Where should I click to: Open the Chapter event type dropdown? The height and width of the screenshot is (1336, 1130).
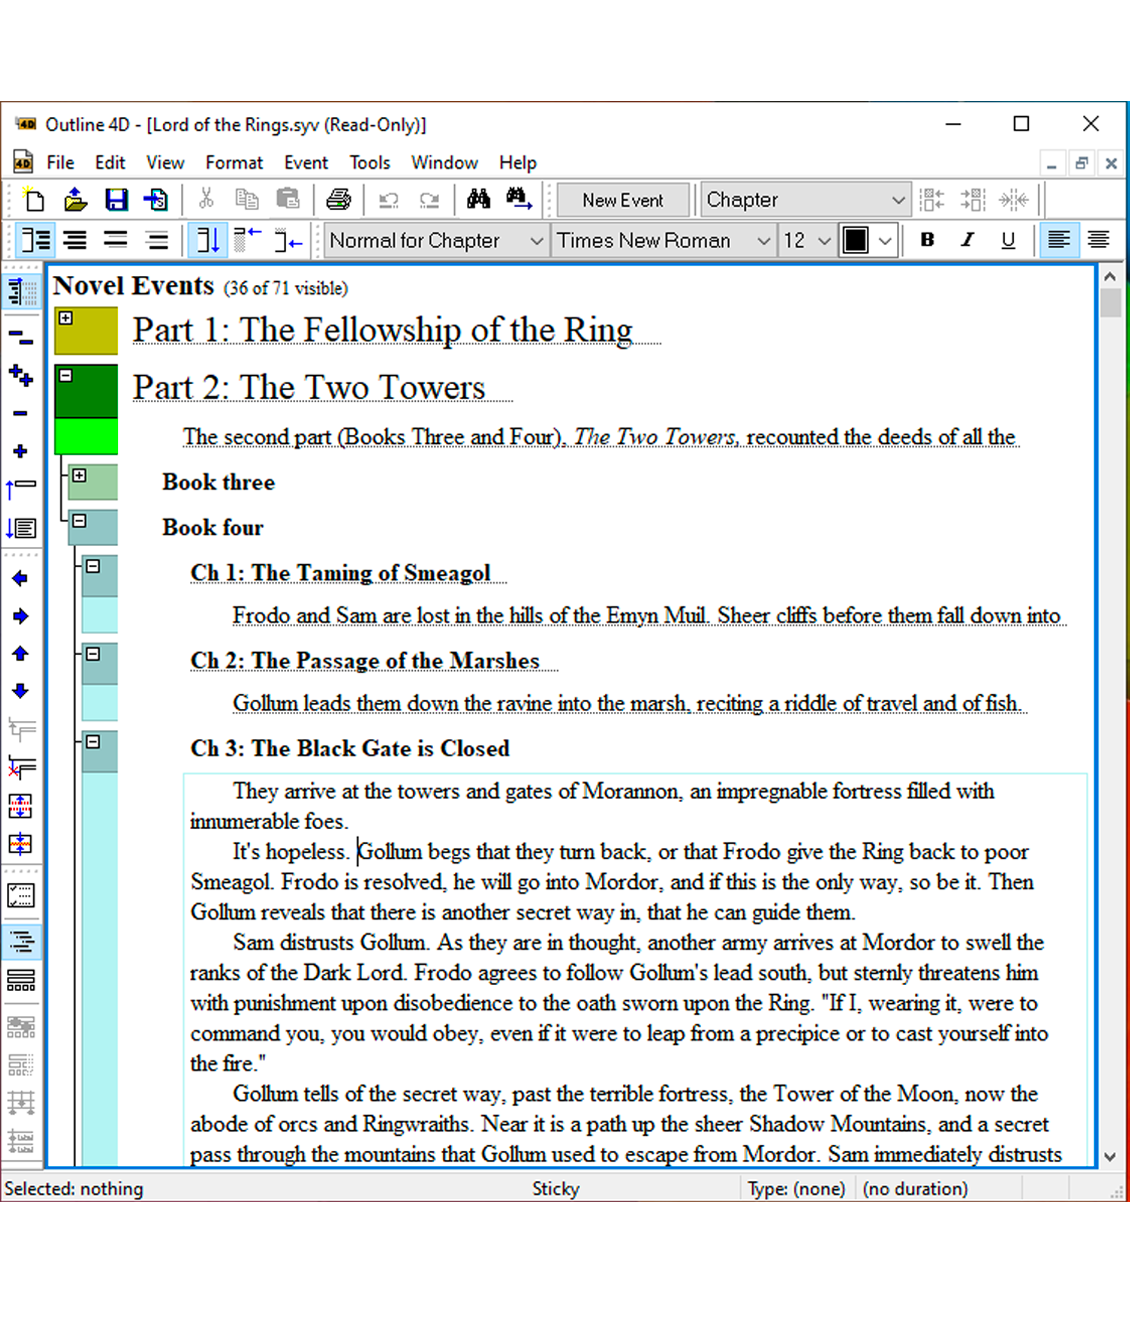click(897, 200)
